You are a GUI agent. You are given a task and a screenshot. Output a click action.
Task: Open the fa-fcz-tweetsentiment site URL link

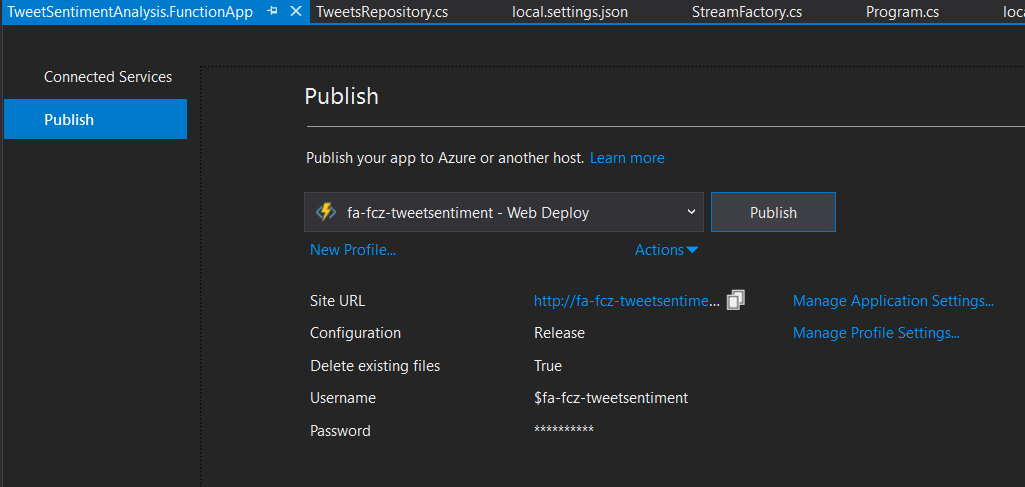tap(627, 301)
